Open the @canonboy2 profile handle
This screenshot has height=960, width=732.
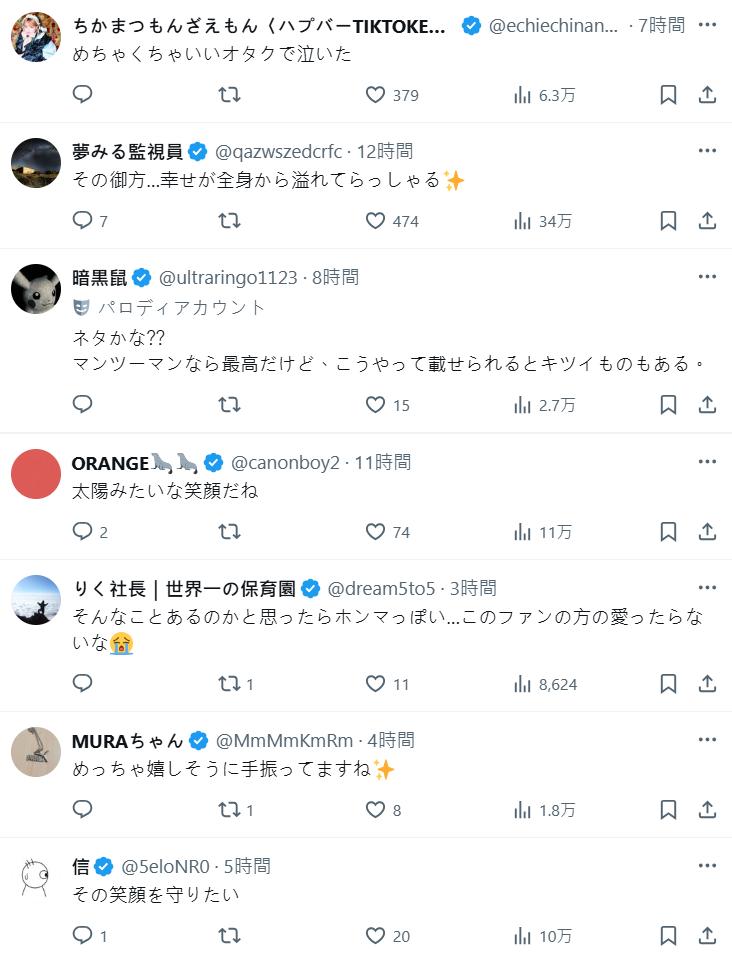click(x=286, y=462)
